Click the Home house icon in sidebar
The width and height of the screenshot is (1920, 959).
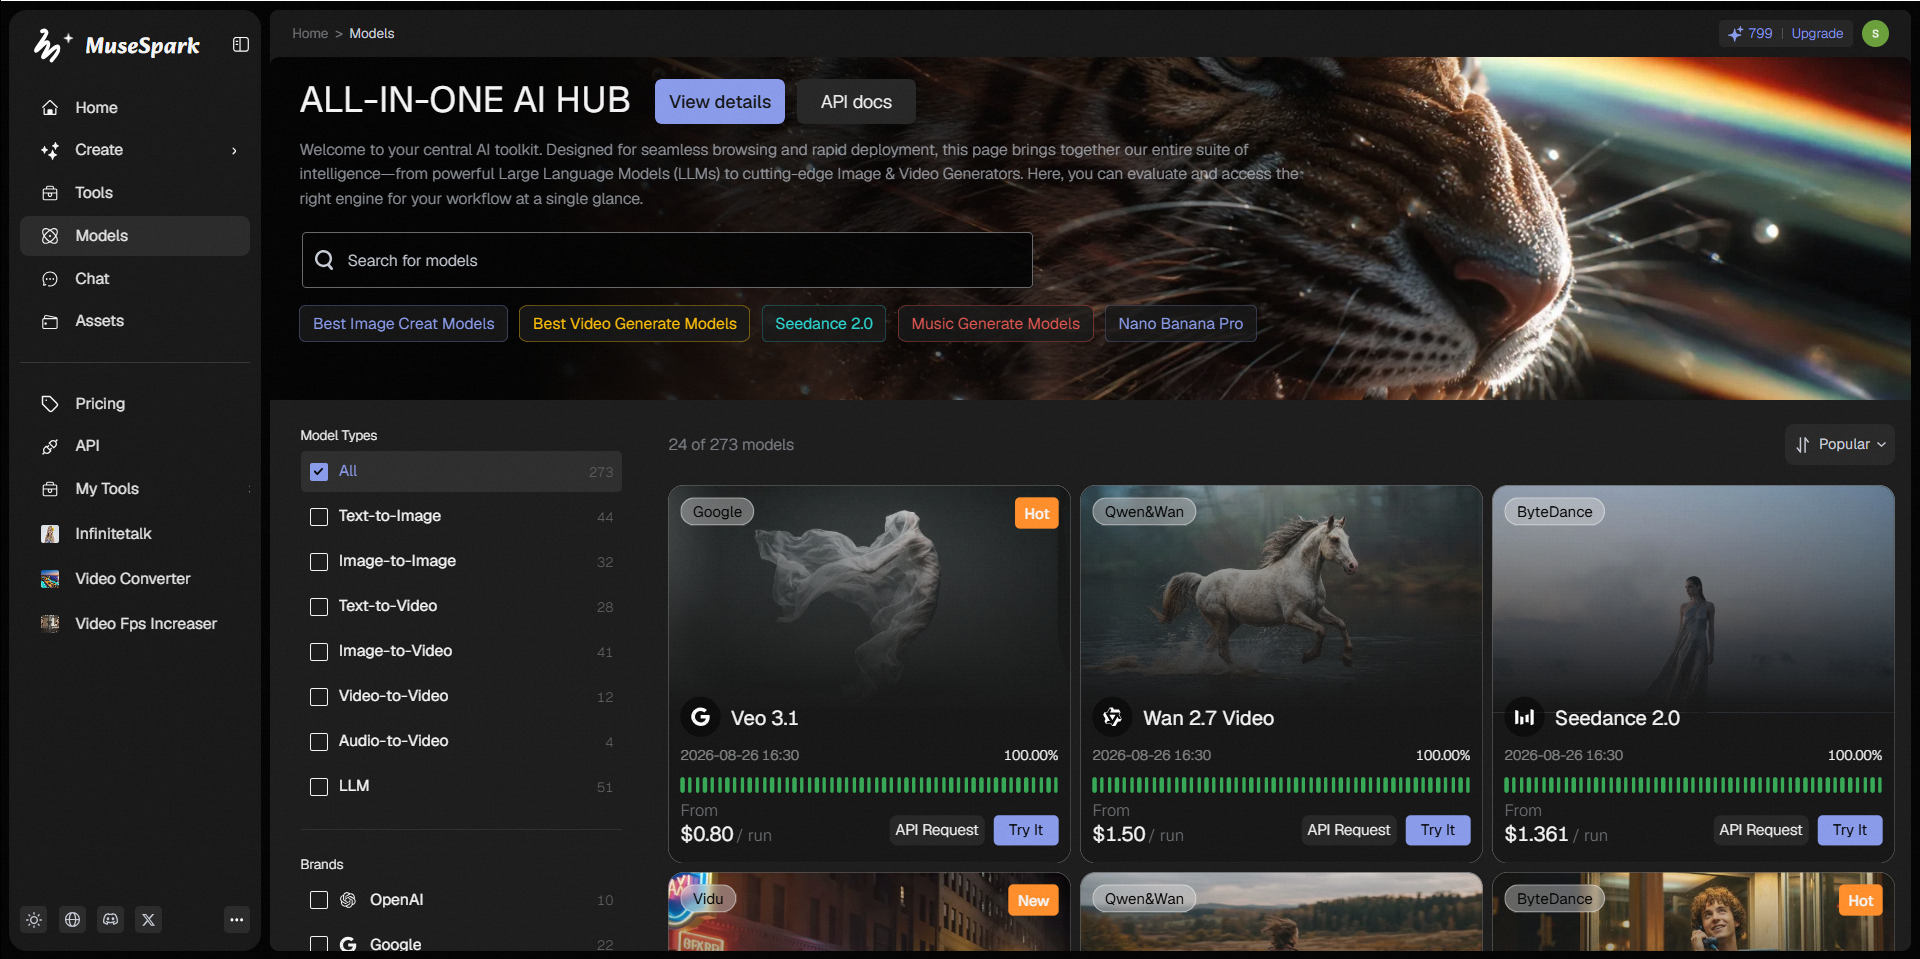click(50, 108)
